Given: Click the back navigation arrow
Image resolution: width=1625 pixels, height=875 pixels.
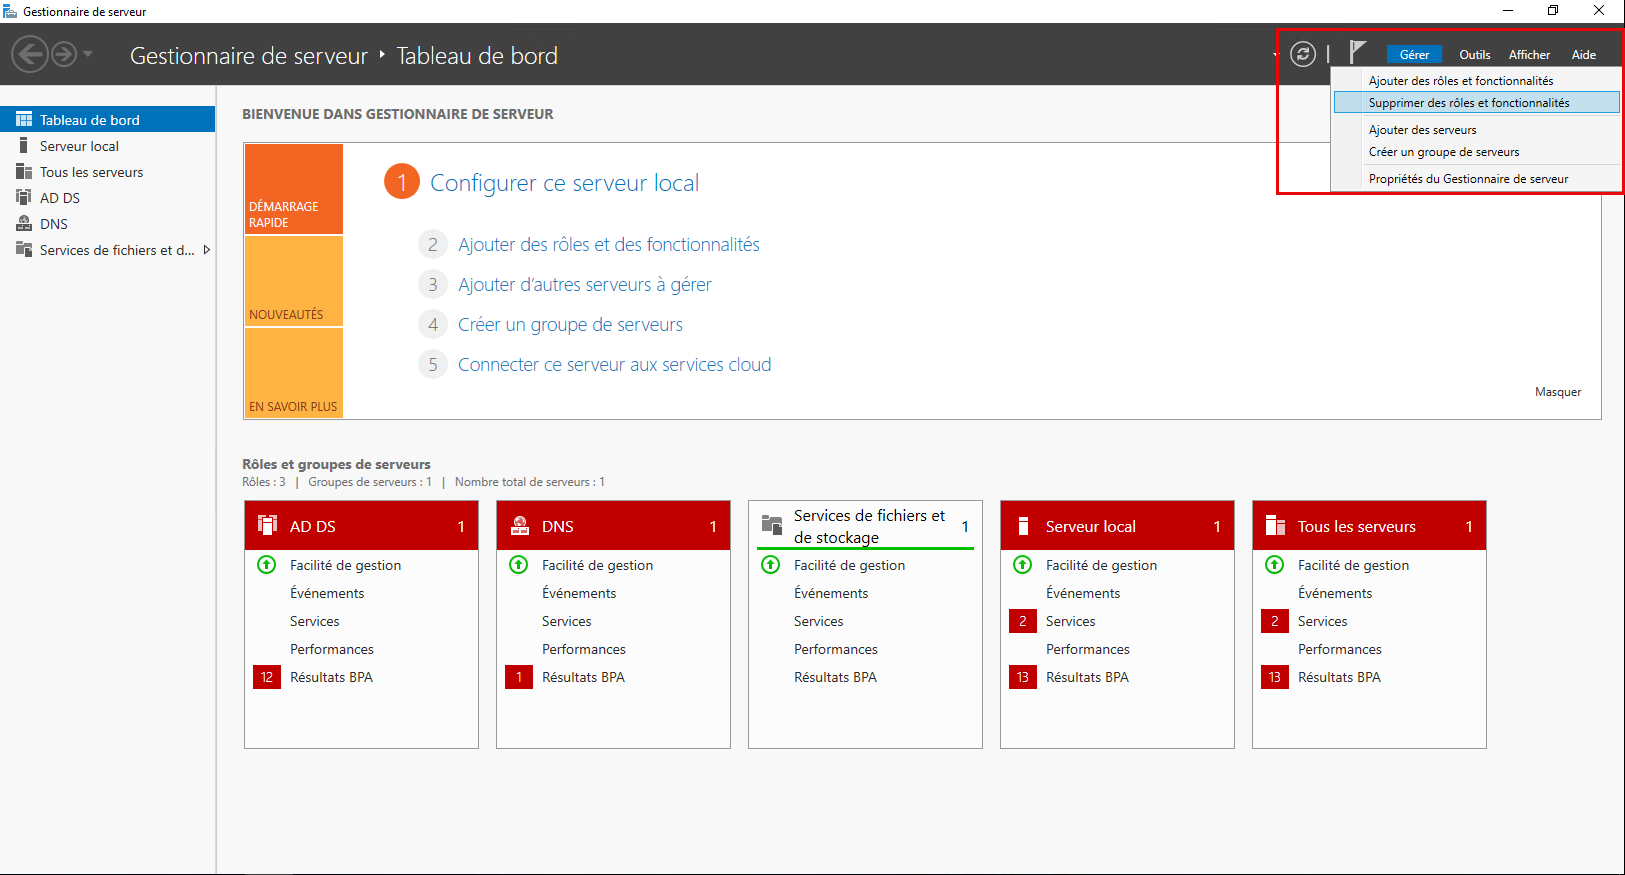Looking at the screenshot, I should (x=30, y=54).
